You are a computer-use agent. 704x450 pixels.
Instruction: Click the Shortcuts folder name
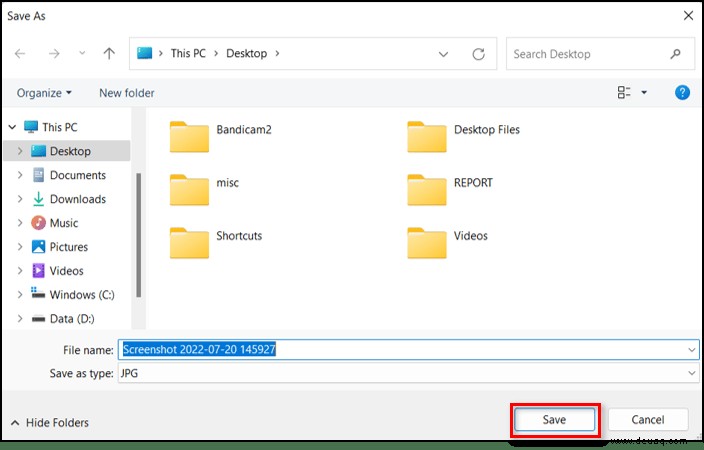pos(239,236)
